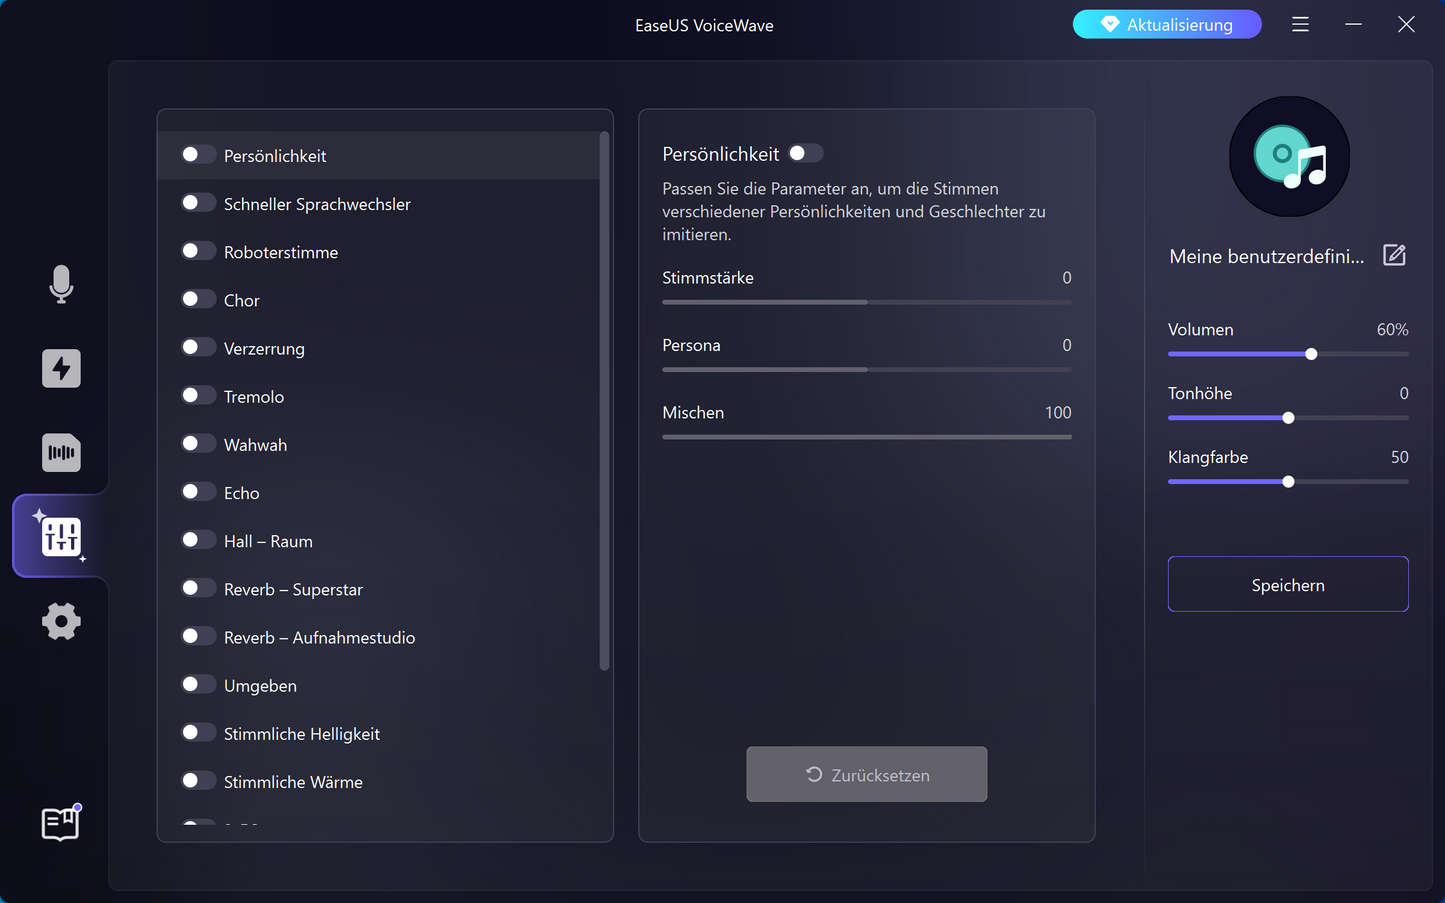Screen dimensions: 1445x903
Task: Open the user guide book icon
Action: pos(61,823)
